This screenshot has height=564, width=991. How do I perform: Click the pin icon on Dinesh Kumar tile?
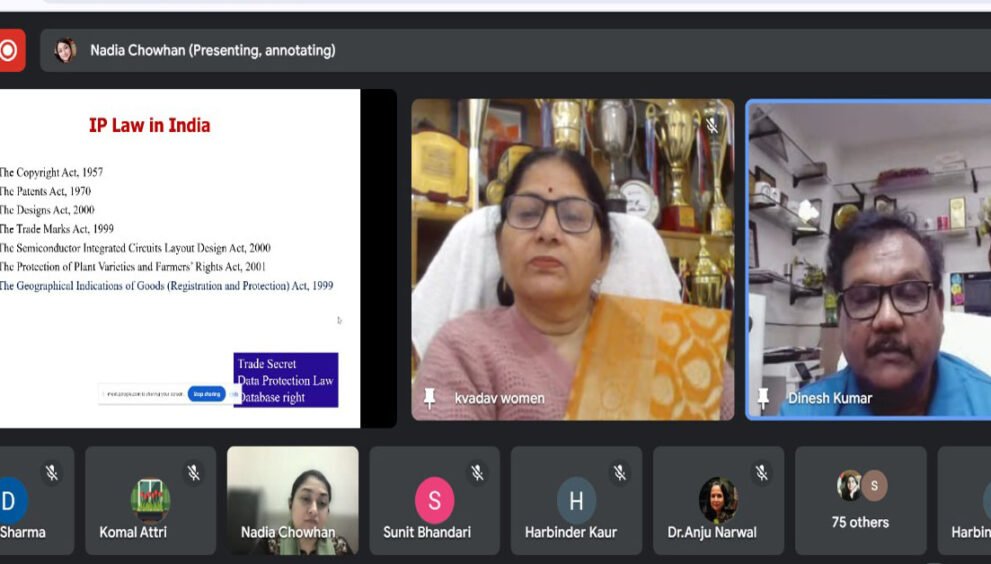763,398
